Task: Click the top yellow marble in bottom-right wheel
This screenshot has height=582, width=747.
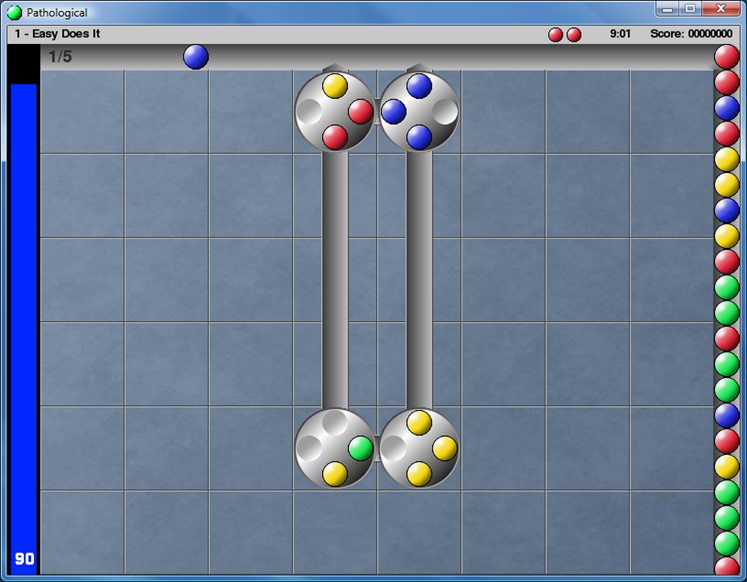Action: 419,423
